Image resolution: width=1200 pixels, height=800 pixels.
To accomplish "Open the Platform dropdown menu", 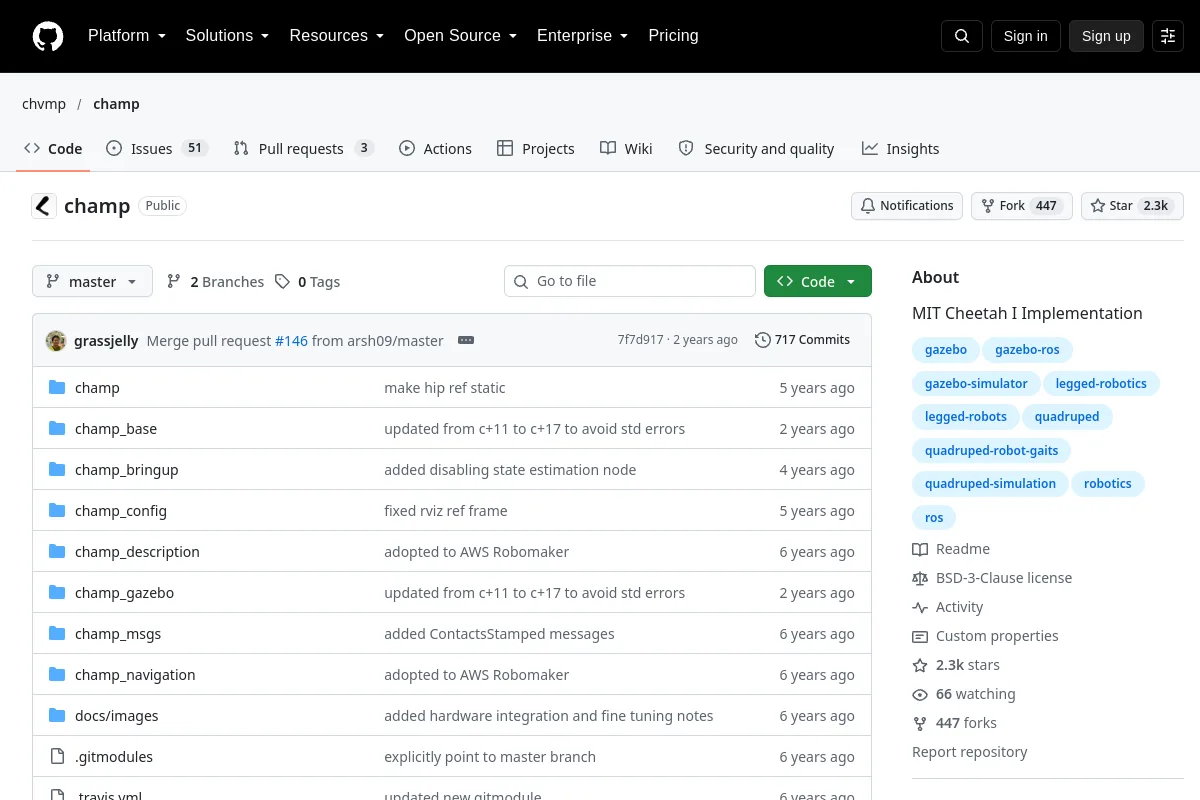I will 126,36.
